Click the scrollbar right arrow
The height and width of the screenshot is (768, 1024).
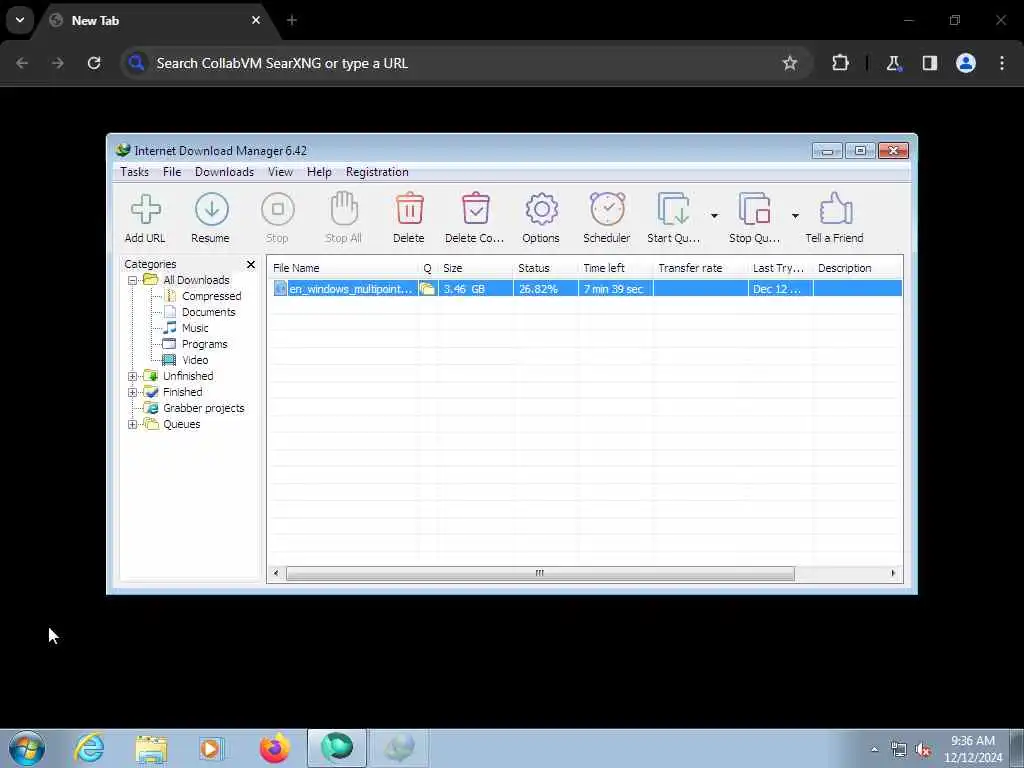pos(893,573)
